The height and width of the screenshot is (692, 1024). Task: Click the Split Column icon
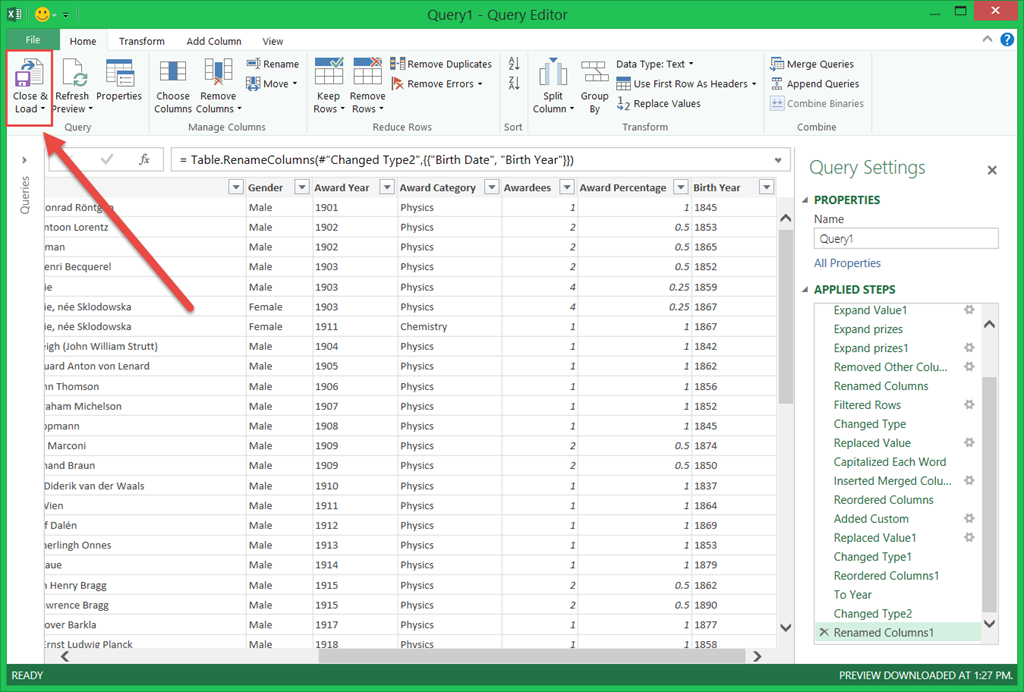click(553, 74)
